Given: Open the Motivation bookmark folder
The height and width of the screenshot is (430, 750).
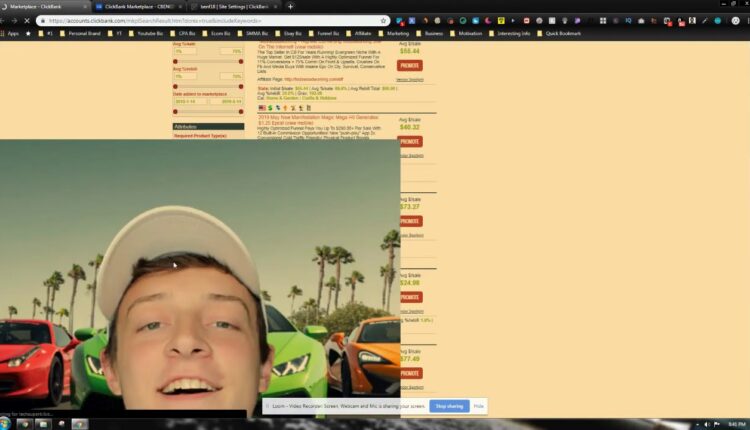Looking at the screenshot, I should pyautogui.click(x=468, y=33).
